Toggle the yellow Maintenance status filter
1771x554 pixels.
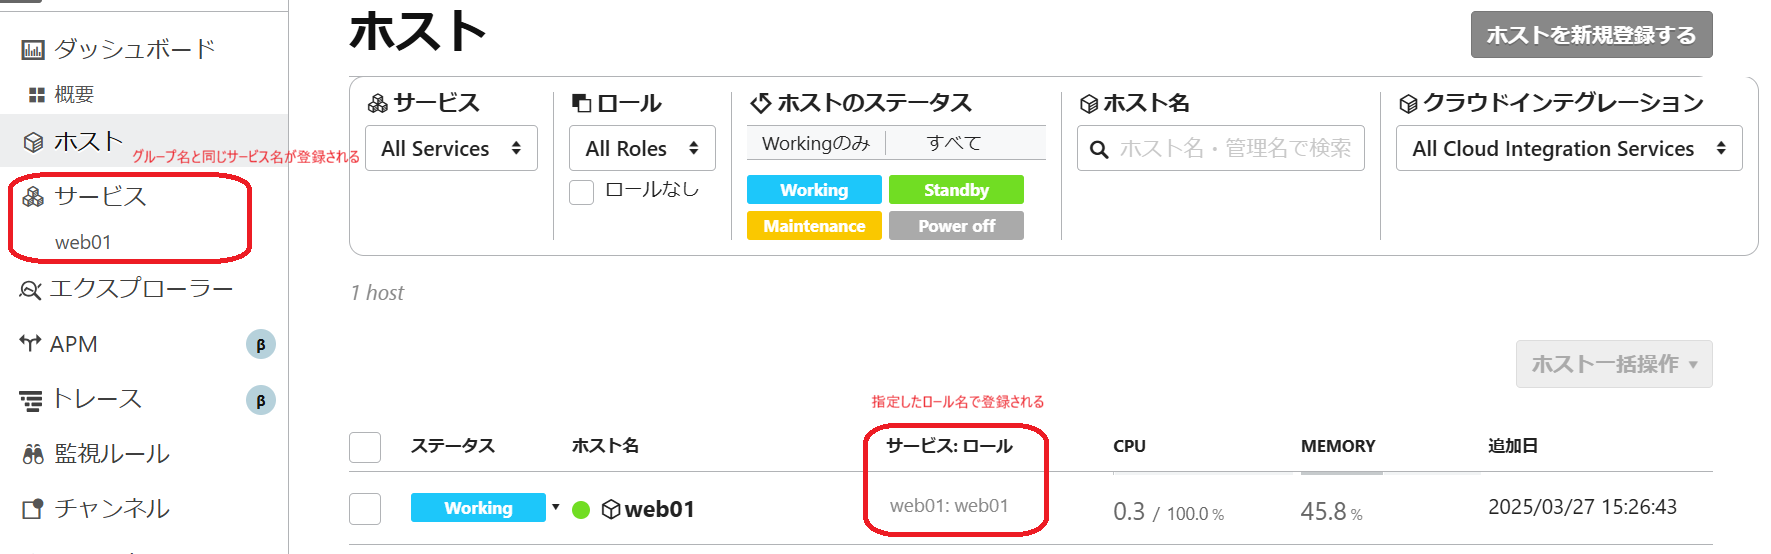(x=814, y=226)
